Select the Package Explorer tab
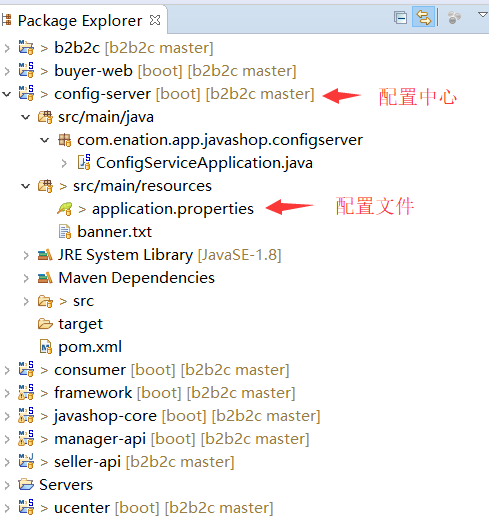Image resolution: width=489 pixels, height=528 pixels. (x=80, y=21)
